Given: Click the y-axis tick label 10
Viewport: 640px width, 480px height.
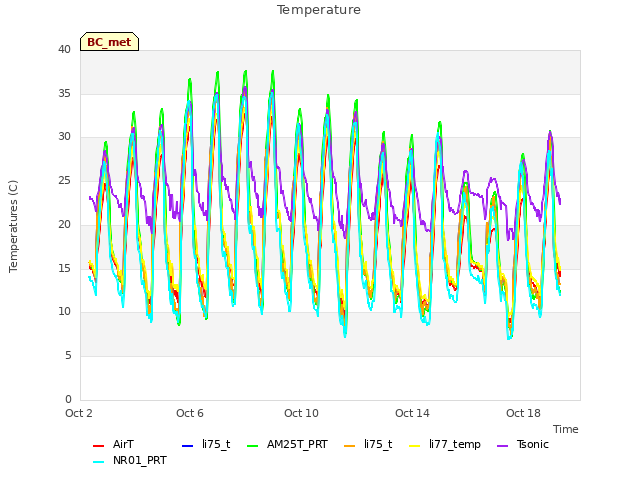Looking at the screenshot, I should [64, 312].
